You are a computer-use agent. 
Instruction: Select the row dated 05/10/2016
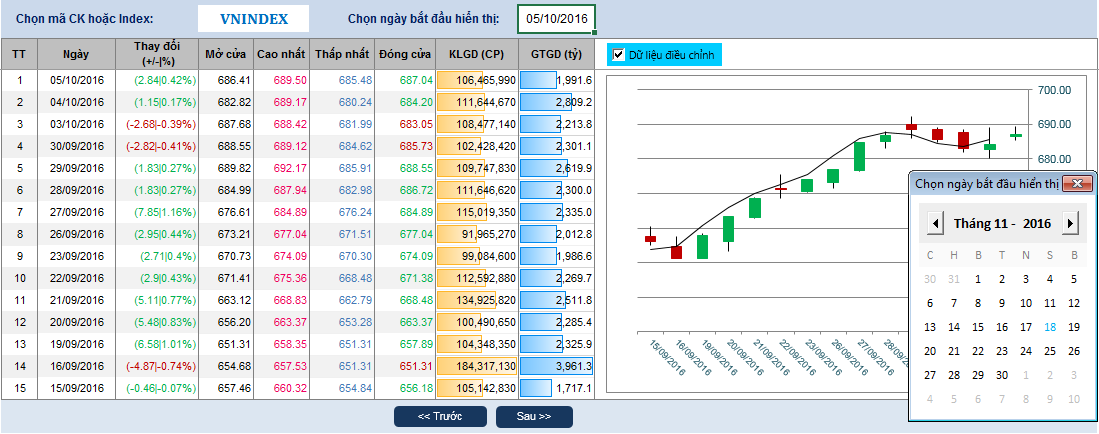click(x=298, y=81)
